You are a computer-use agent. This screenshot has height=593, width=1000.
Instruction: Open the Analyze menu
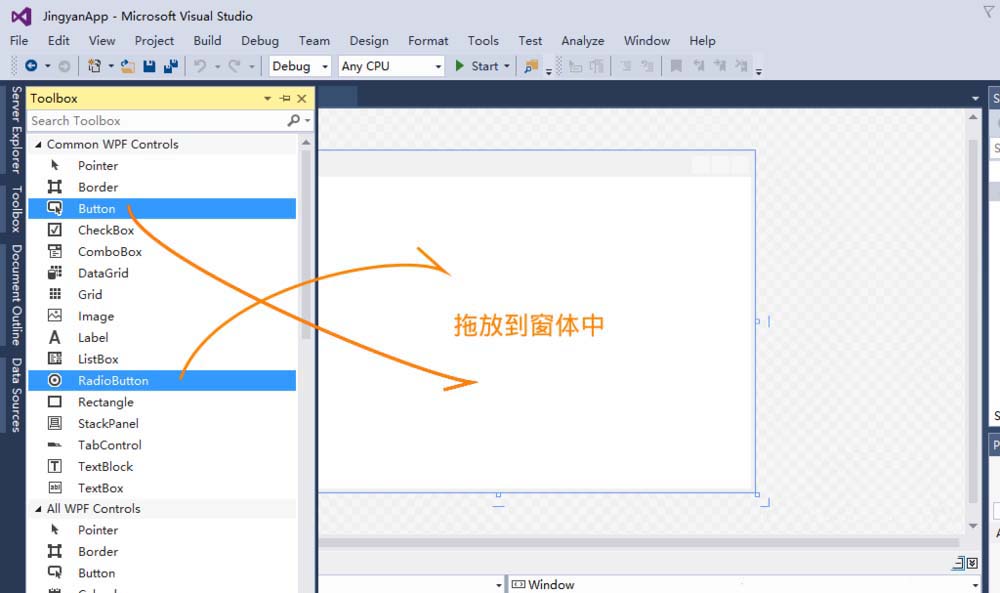582,40
